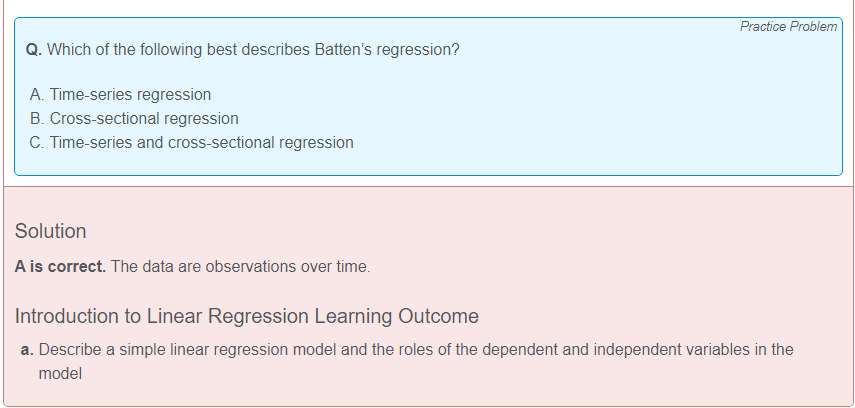The image size is (855, 408).
Task: Click learning outcome item a. description
Action: coord(416,361)
